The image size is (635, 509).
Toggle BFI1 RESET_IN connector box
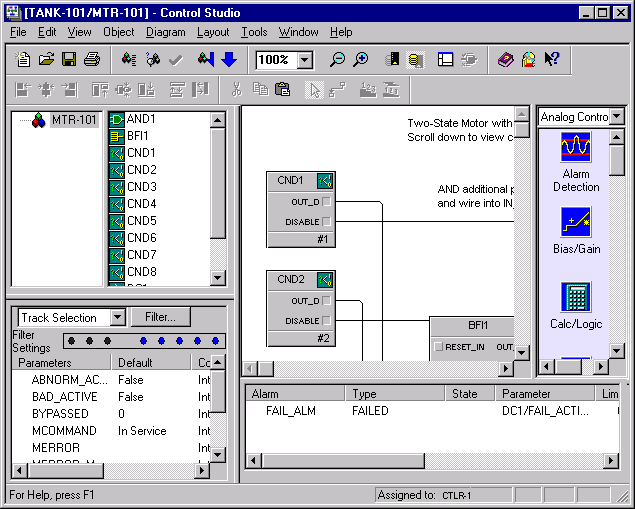coord(438,347)
